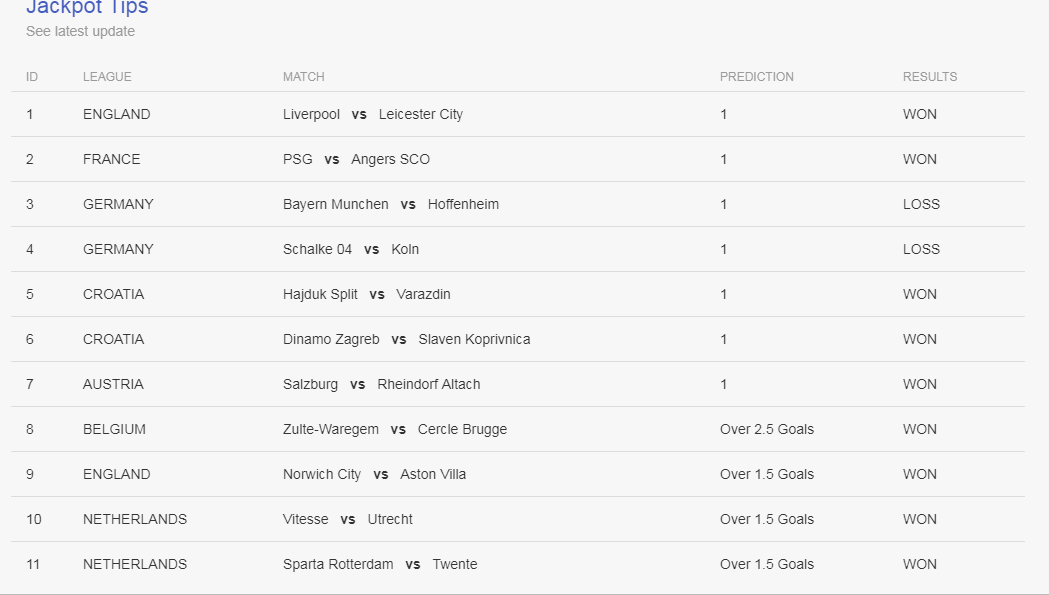1049x595 pixels.
Task: Select the Hajduk Split vs Varazdin row
Action: (x=518, y=294)
